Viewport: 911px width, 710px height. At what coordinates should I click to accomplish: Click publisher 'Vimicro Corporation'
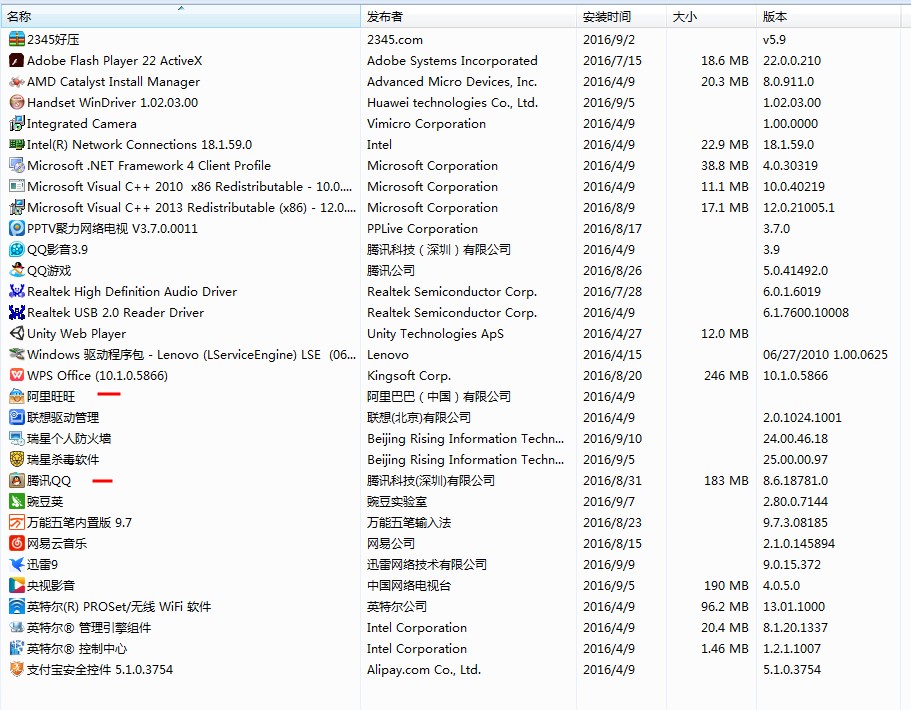point(426,123)
